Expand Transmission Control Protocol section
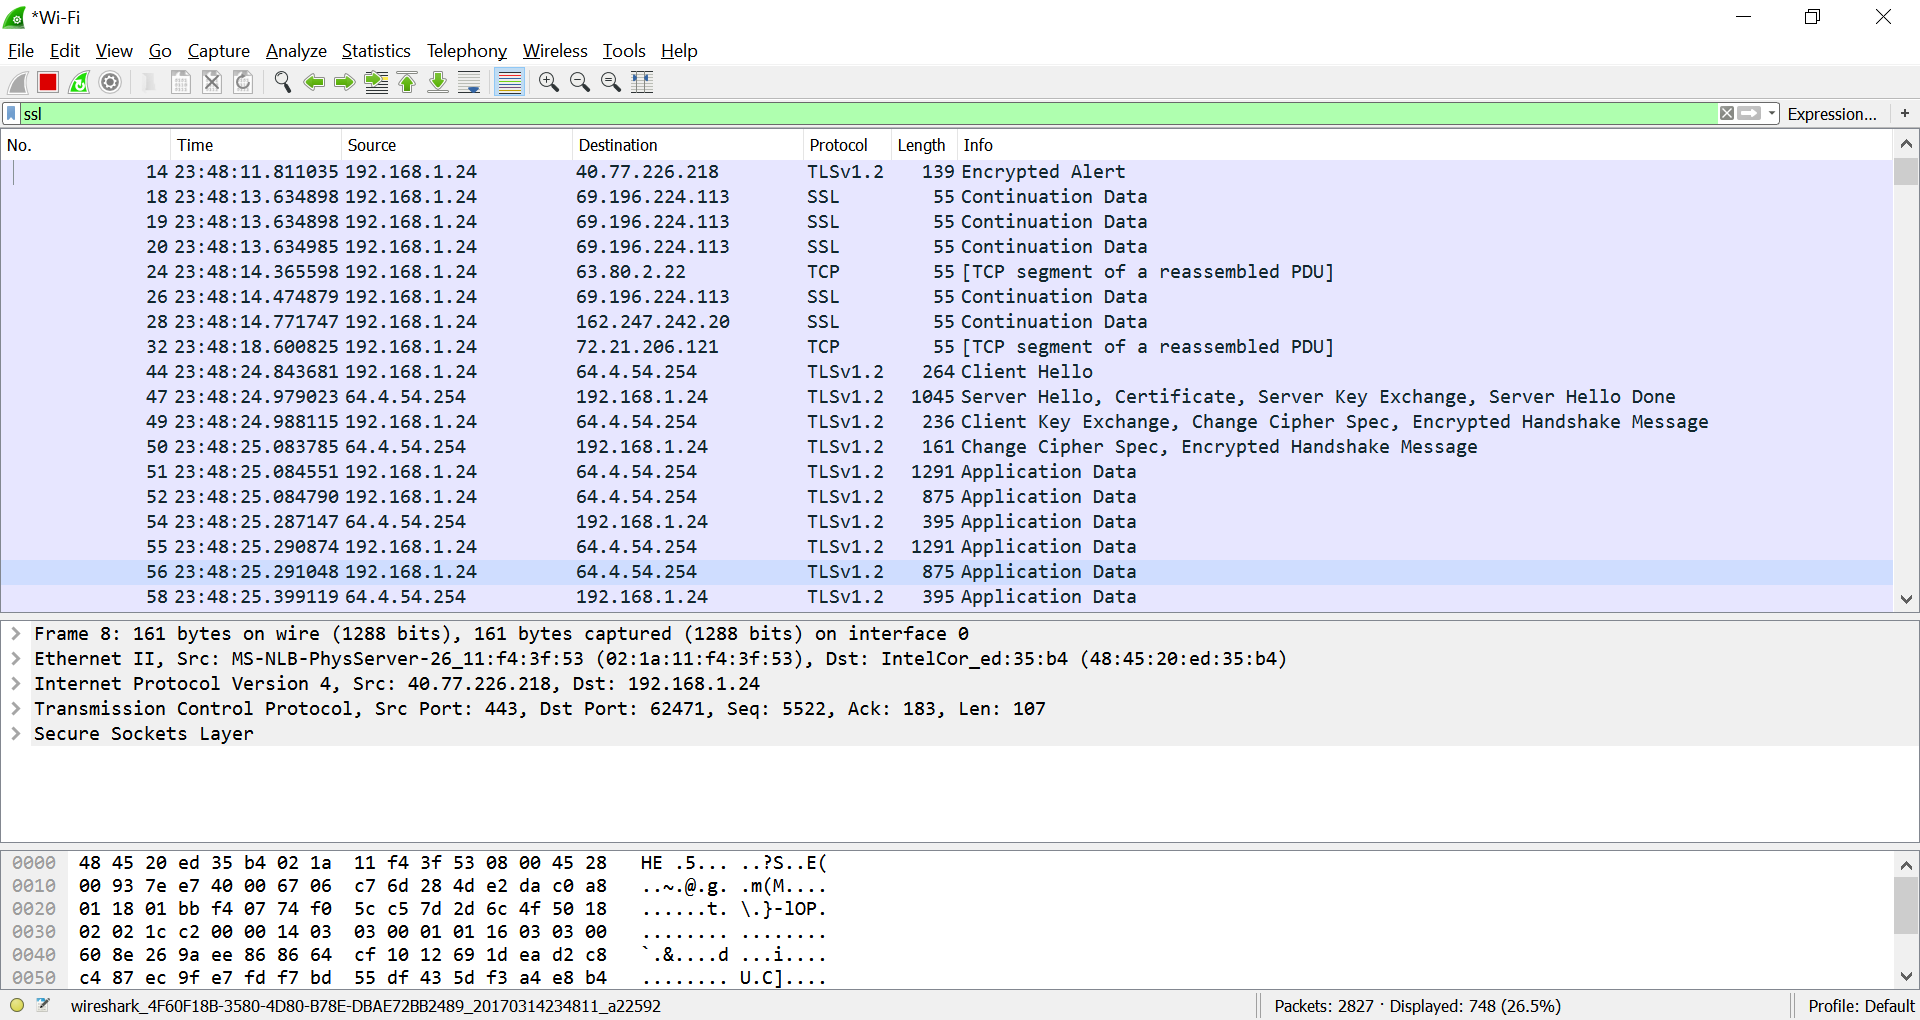This screenshot has height=1020, width=1920. click(16, 709)
